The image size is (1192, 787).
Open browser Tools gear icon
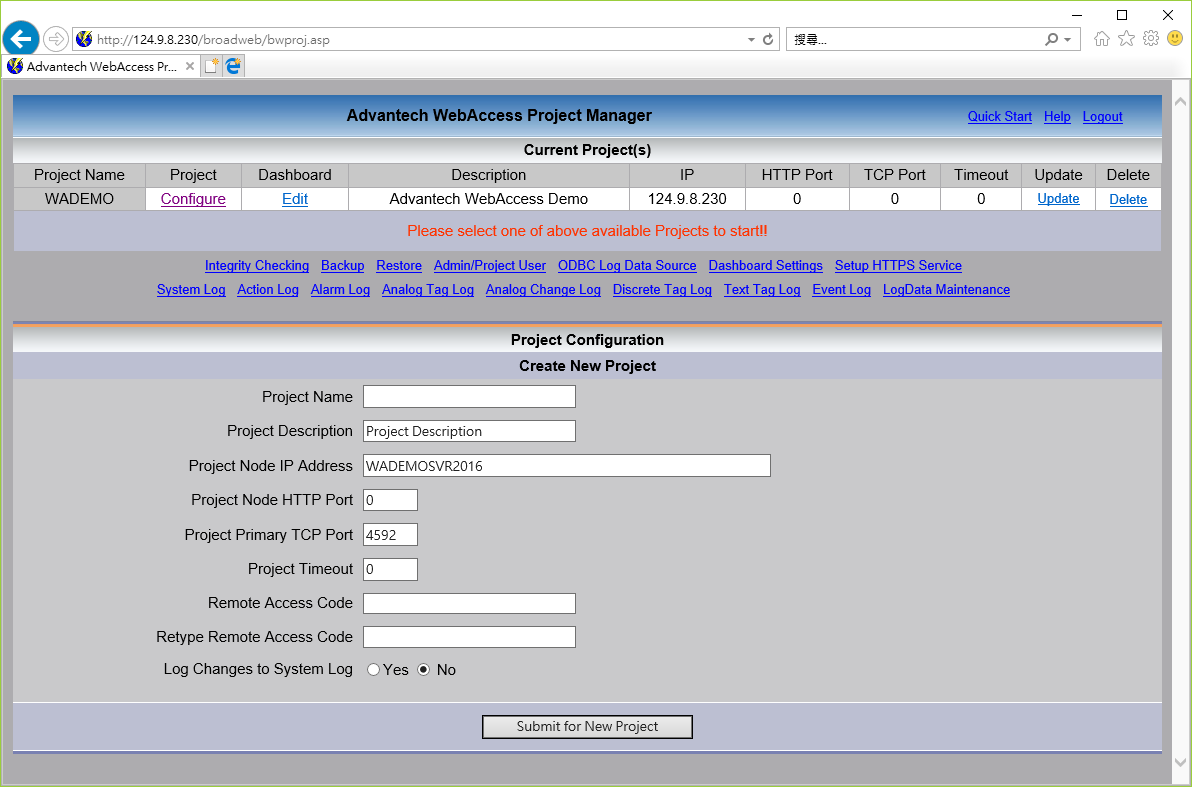(x=1151, y=39)
